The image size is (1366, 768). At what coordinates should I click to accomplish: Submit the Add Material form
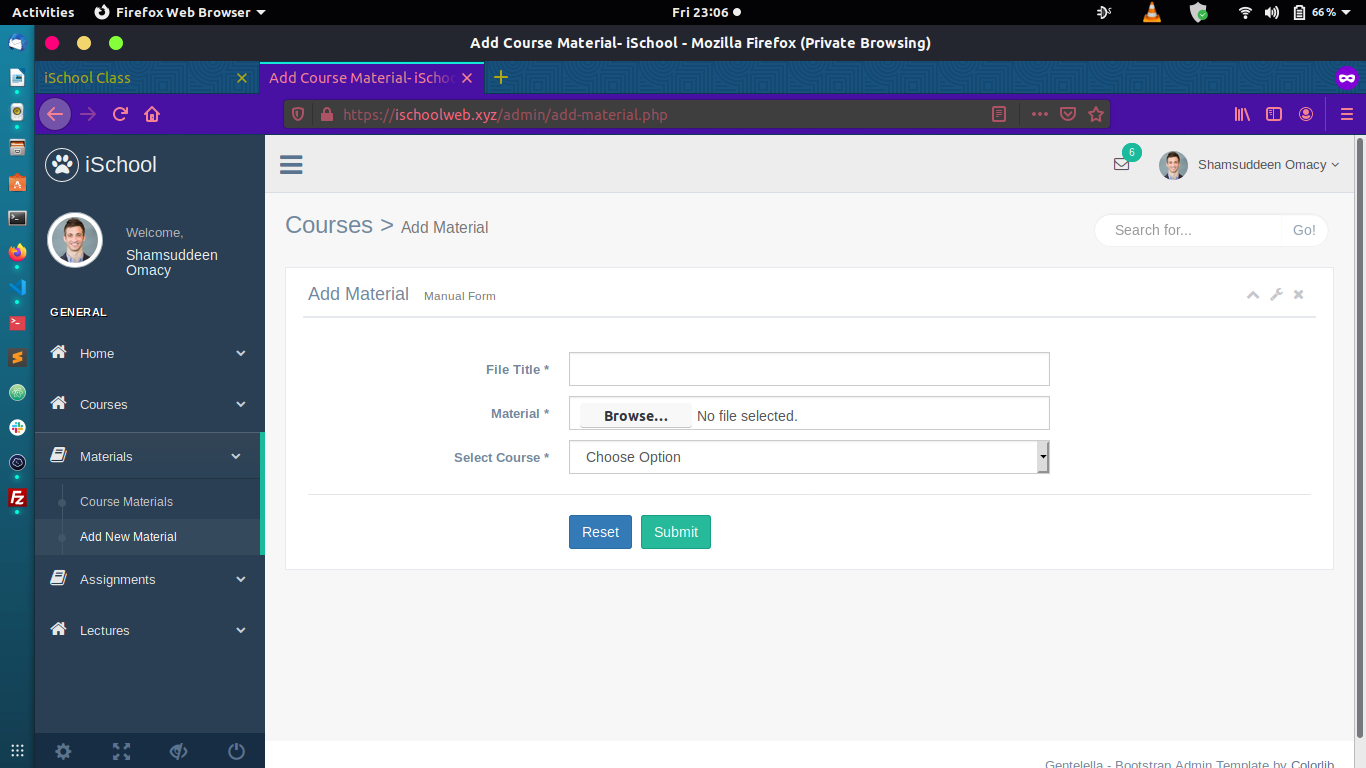676,532
